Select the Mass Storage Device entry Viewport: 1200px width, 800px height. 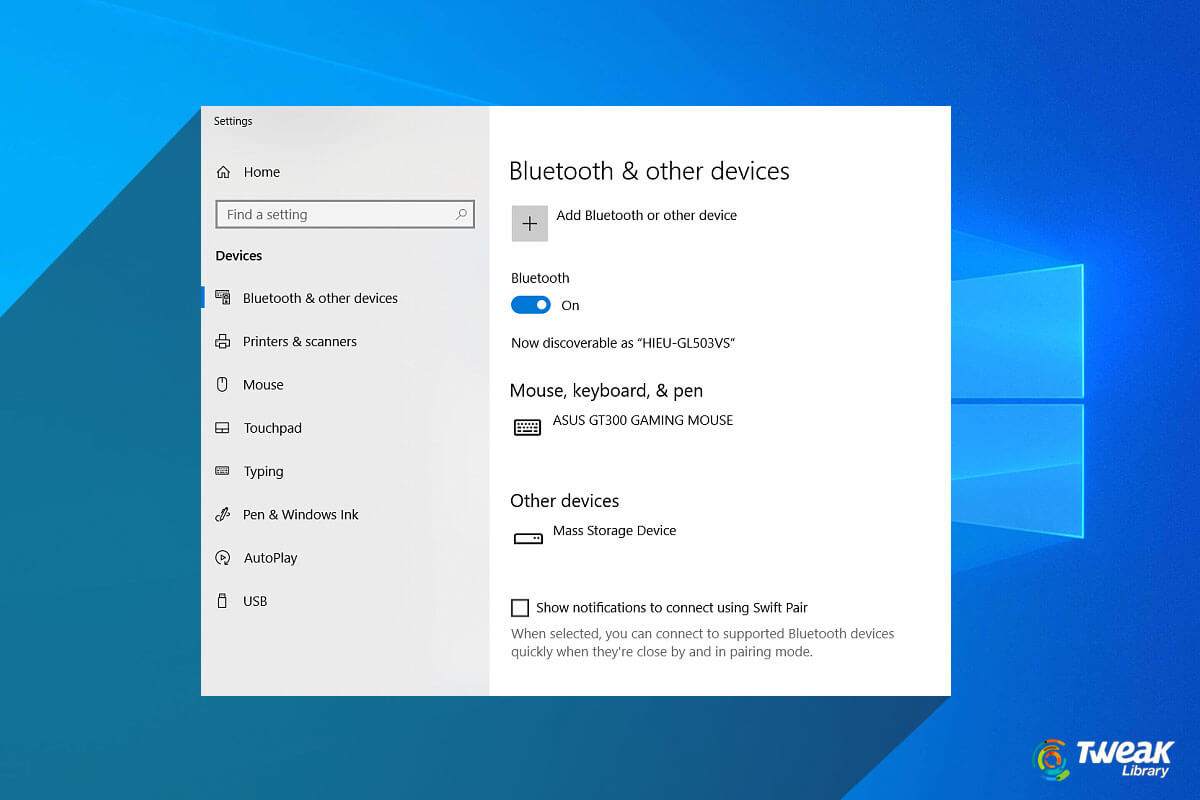pos(614,531)
